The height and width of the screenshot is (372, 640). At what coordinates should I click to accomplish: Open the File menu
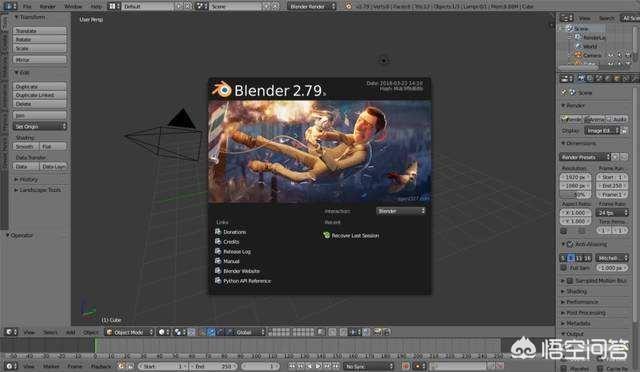(x=27, y=7)
